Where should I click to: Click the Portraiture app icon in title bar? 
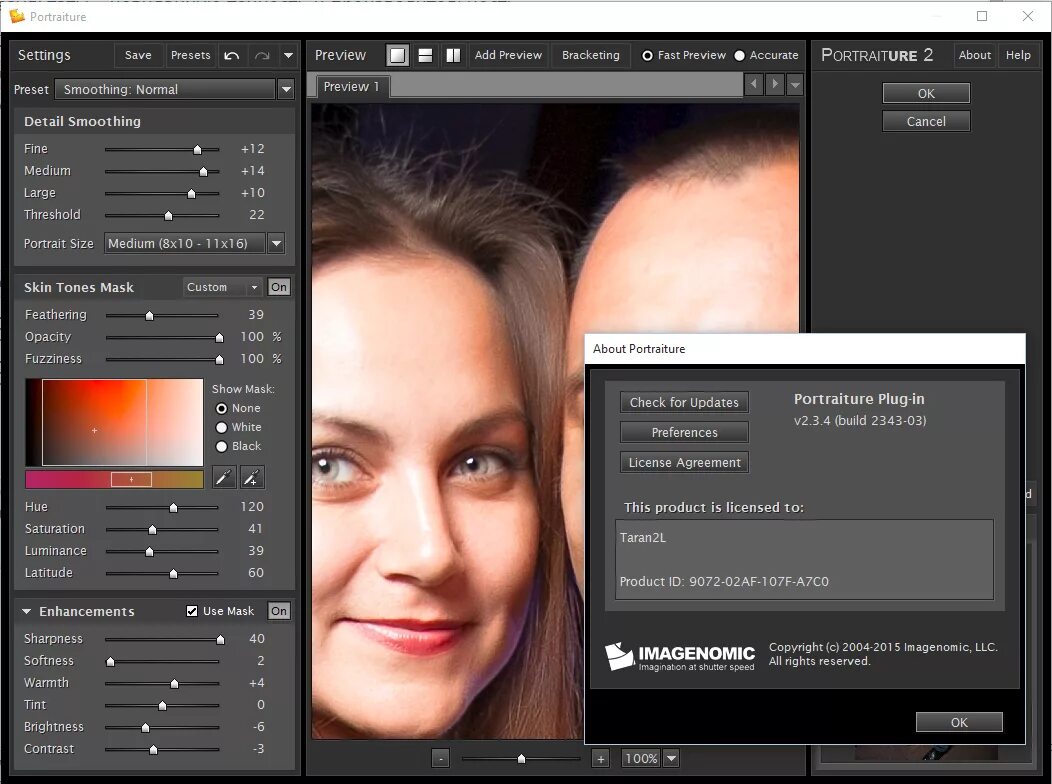click(16, 15)
